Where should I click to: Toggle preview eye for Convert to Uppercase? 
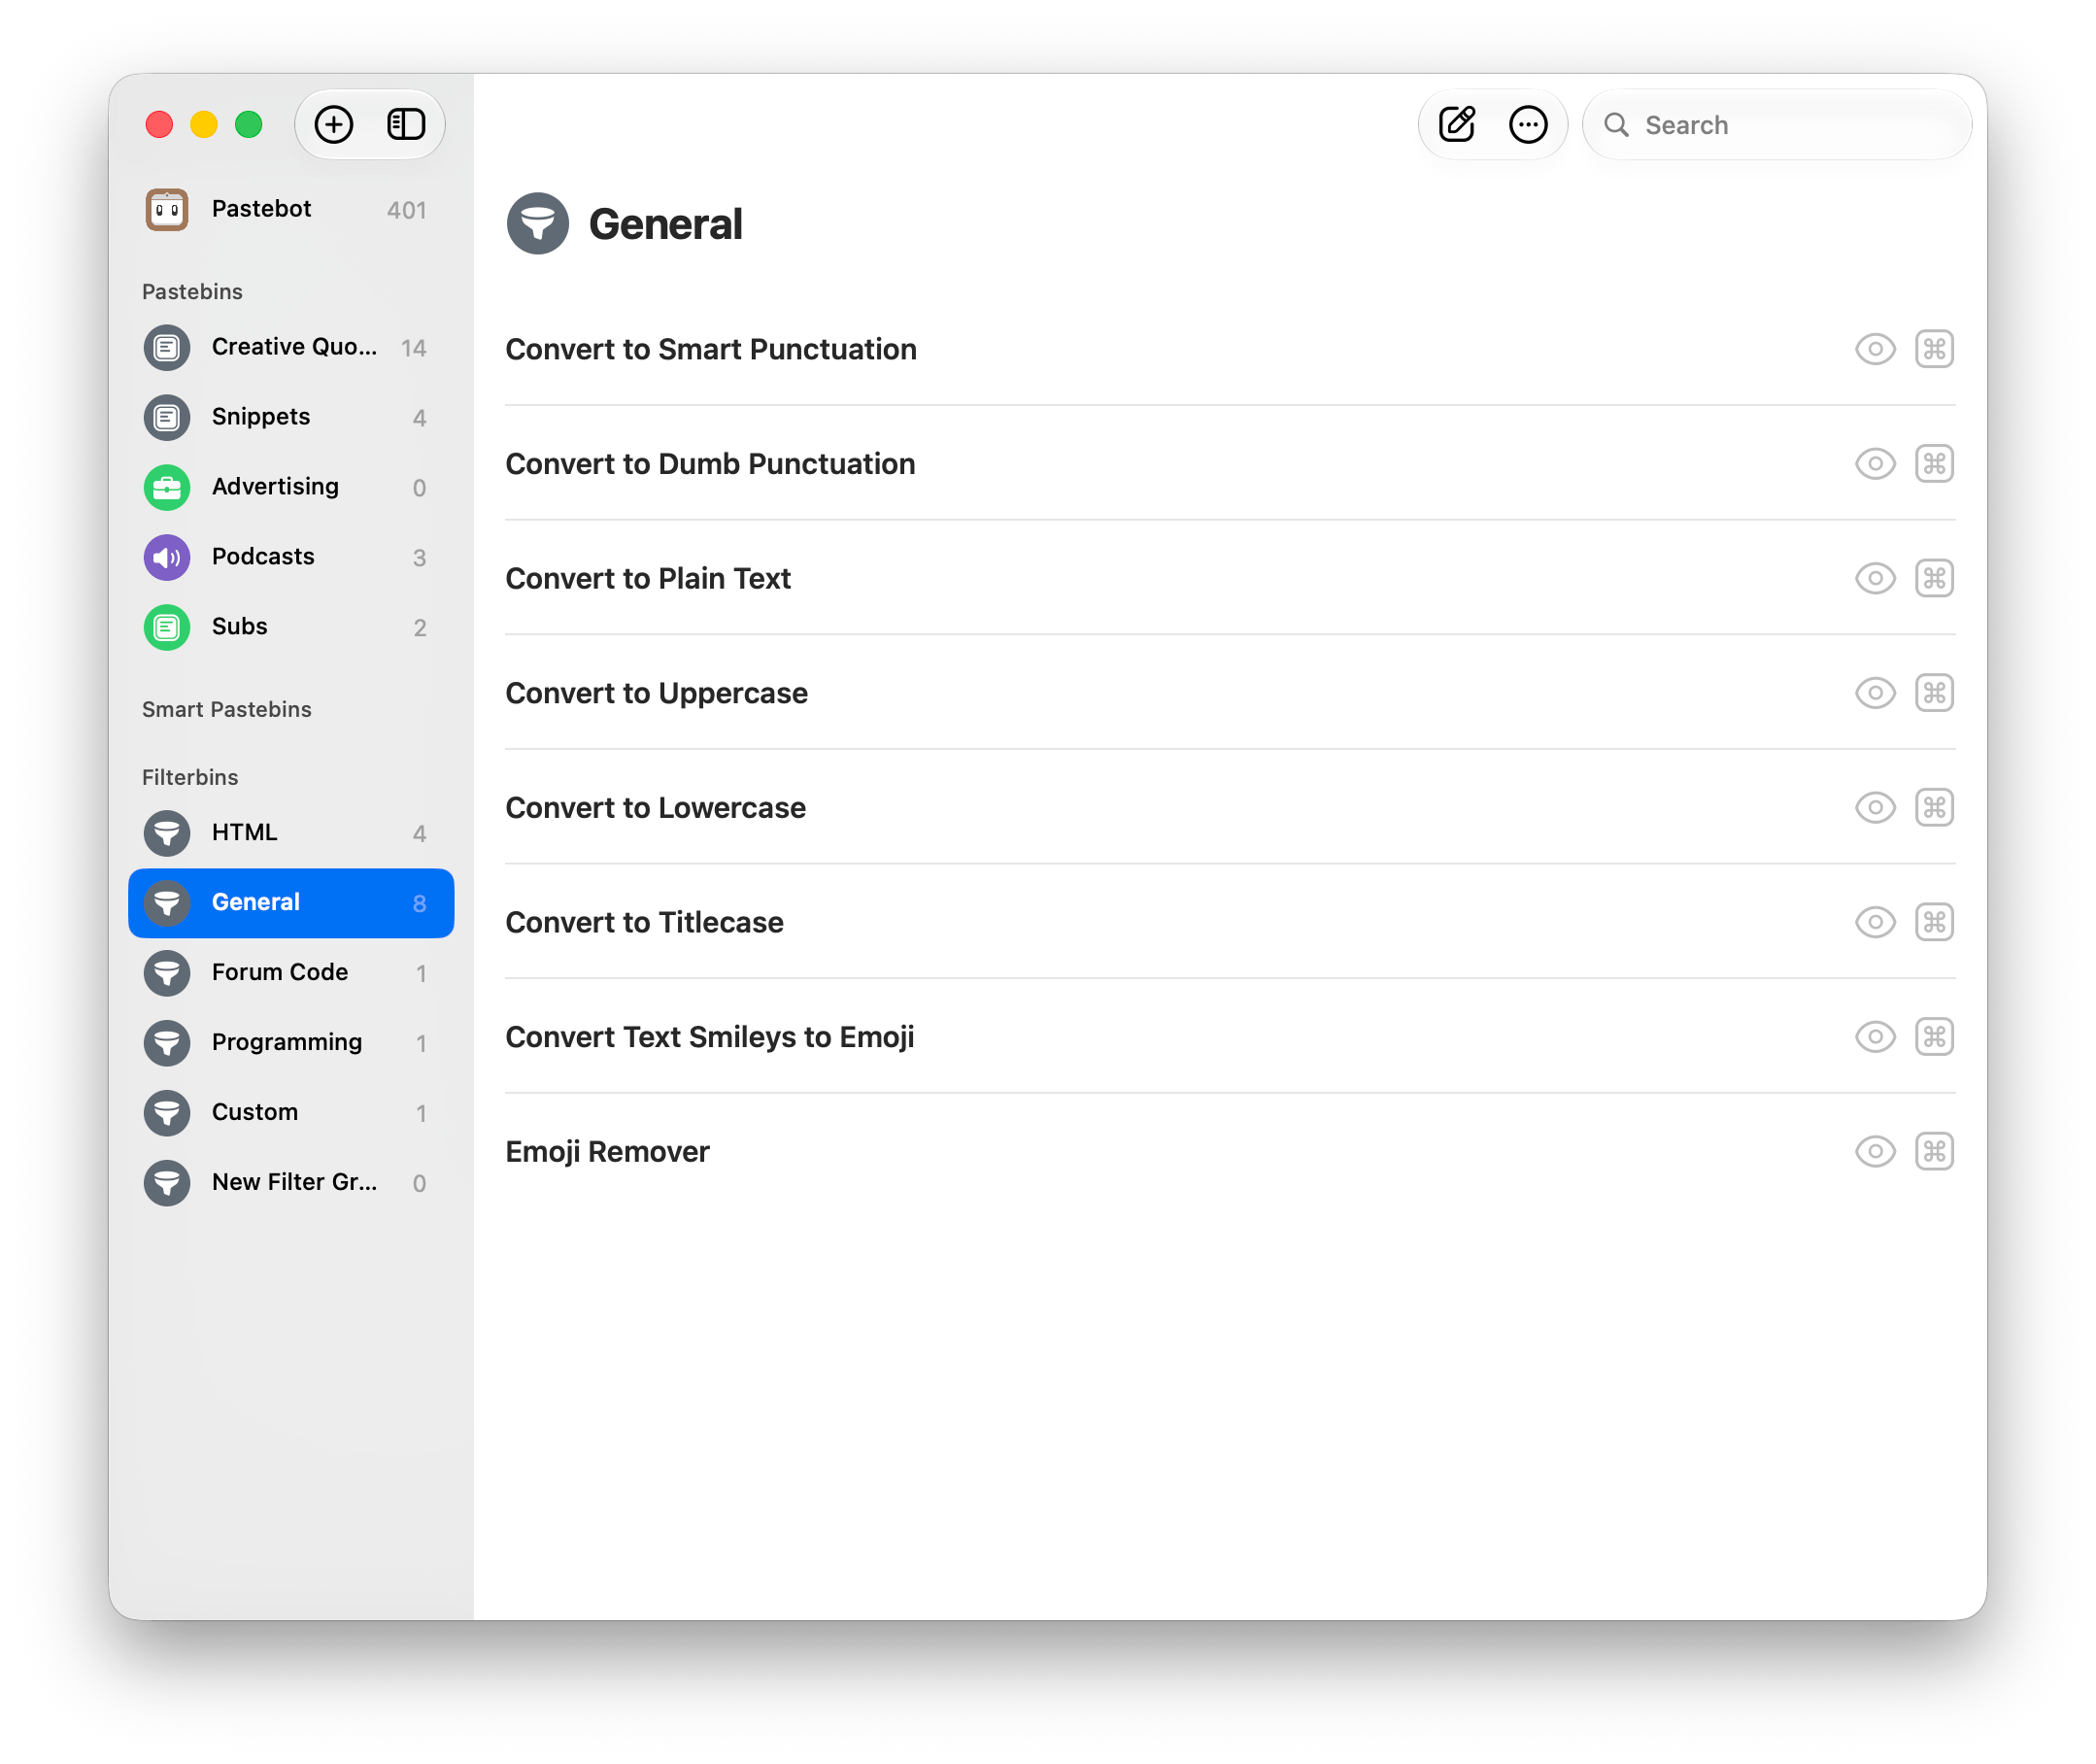(1875, 693)
